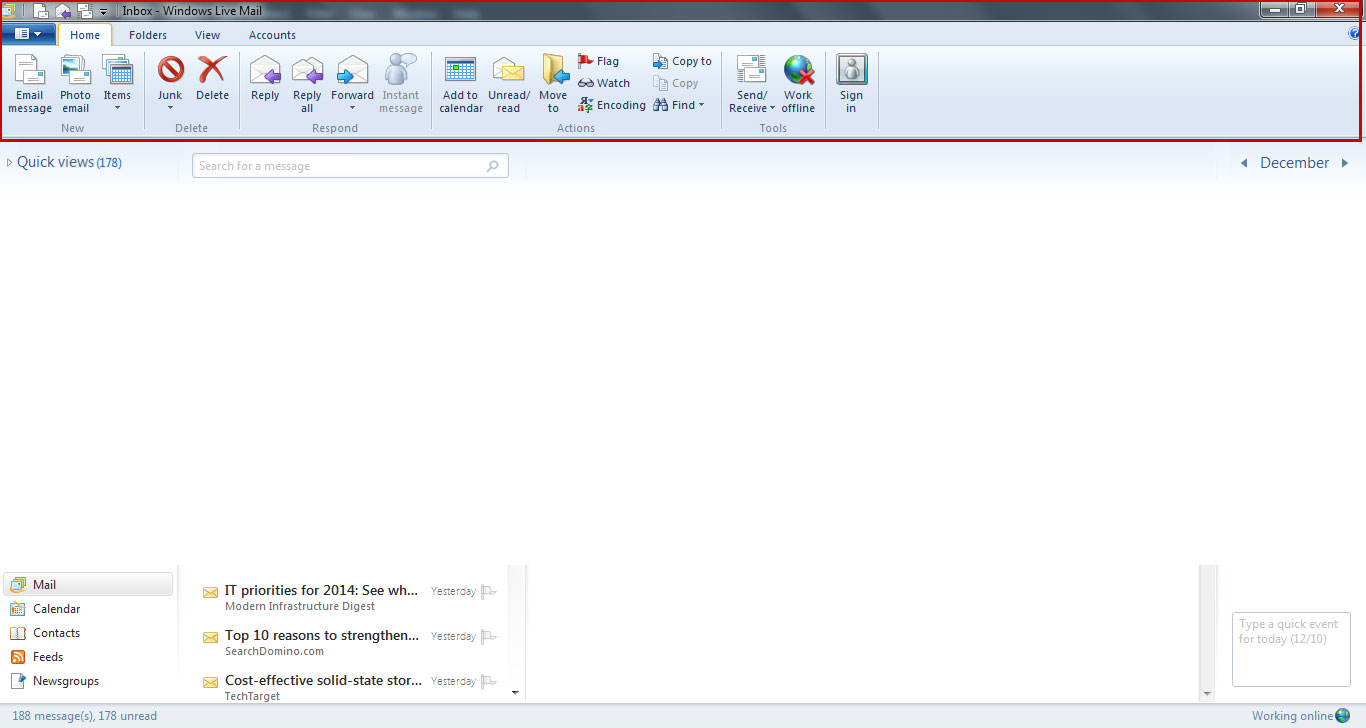Mark message as Unread/read
The image size is (1366, 728).
[508, 84]
